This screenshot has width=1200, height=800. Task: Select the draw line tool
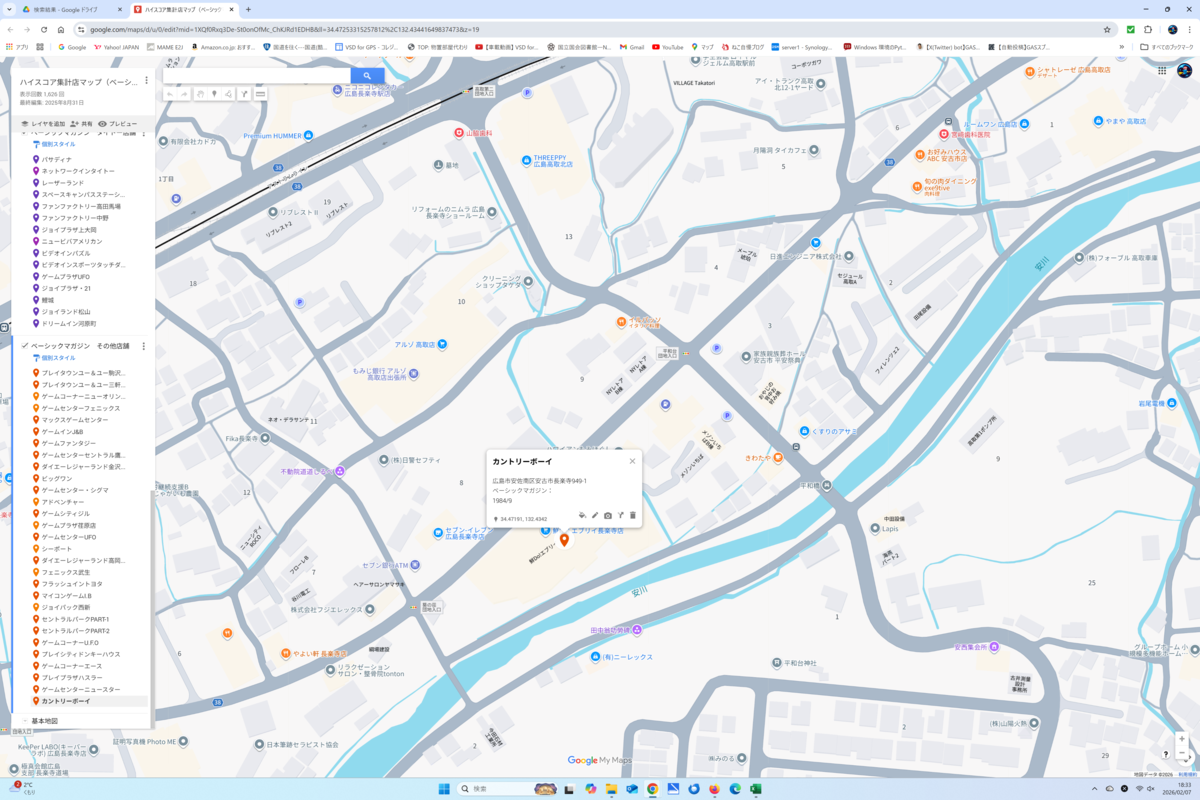point(229,94)
